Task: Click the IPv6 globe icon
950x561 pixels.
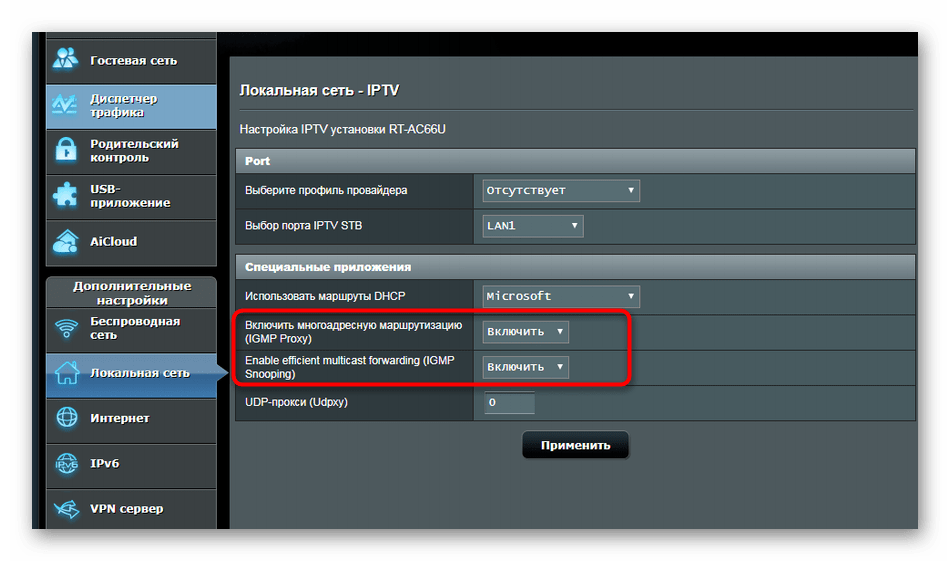Action: coord(67,463)
